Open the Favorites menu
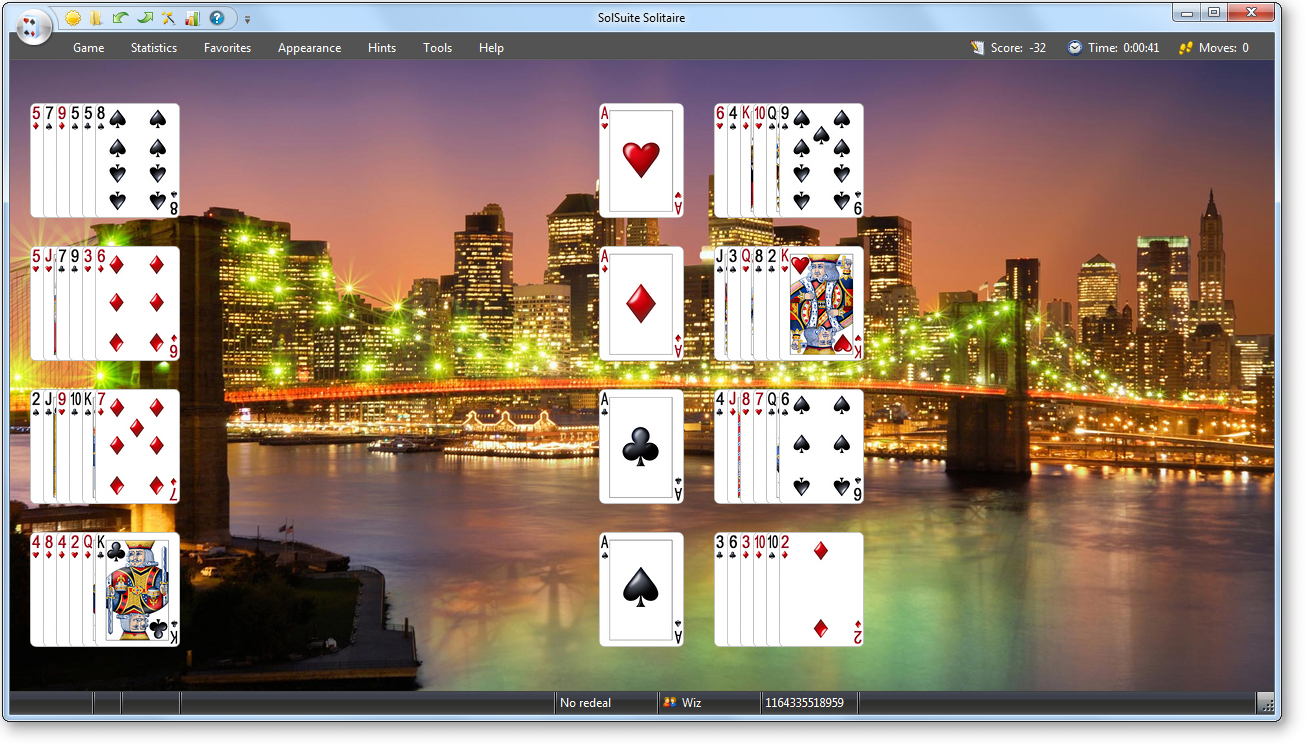The image size is (1309, 746). coord(227,48)
